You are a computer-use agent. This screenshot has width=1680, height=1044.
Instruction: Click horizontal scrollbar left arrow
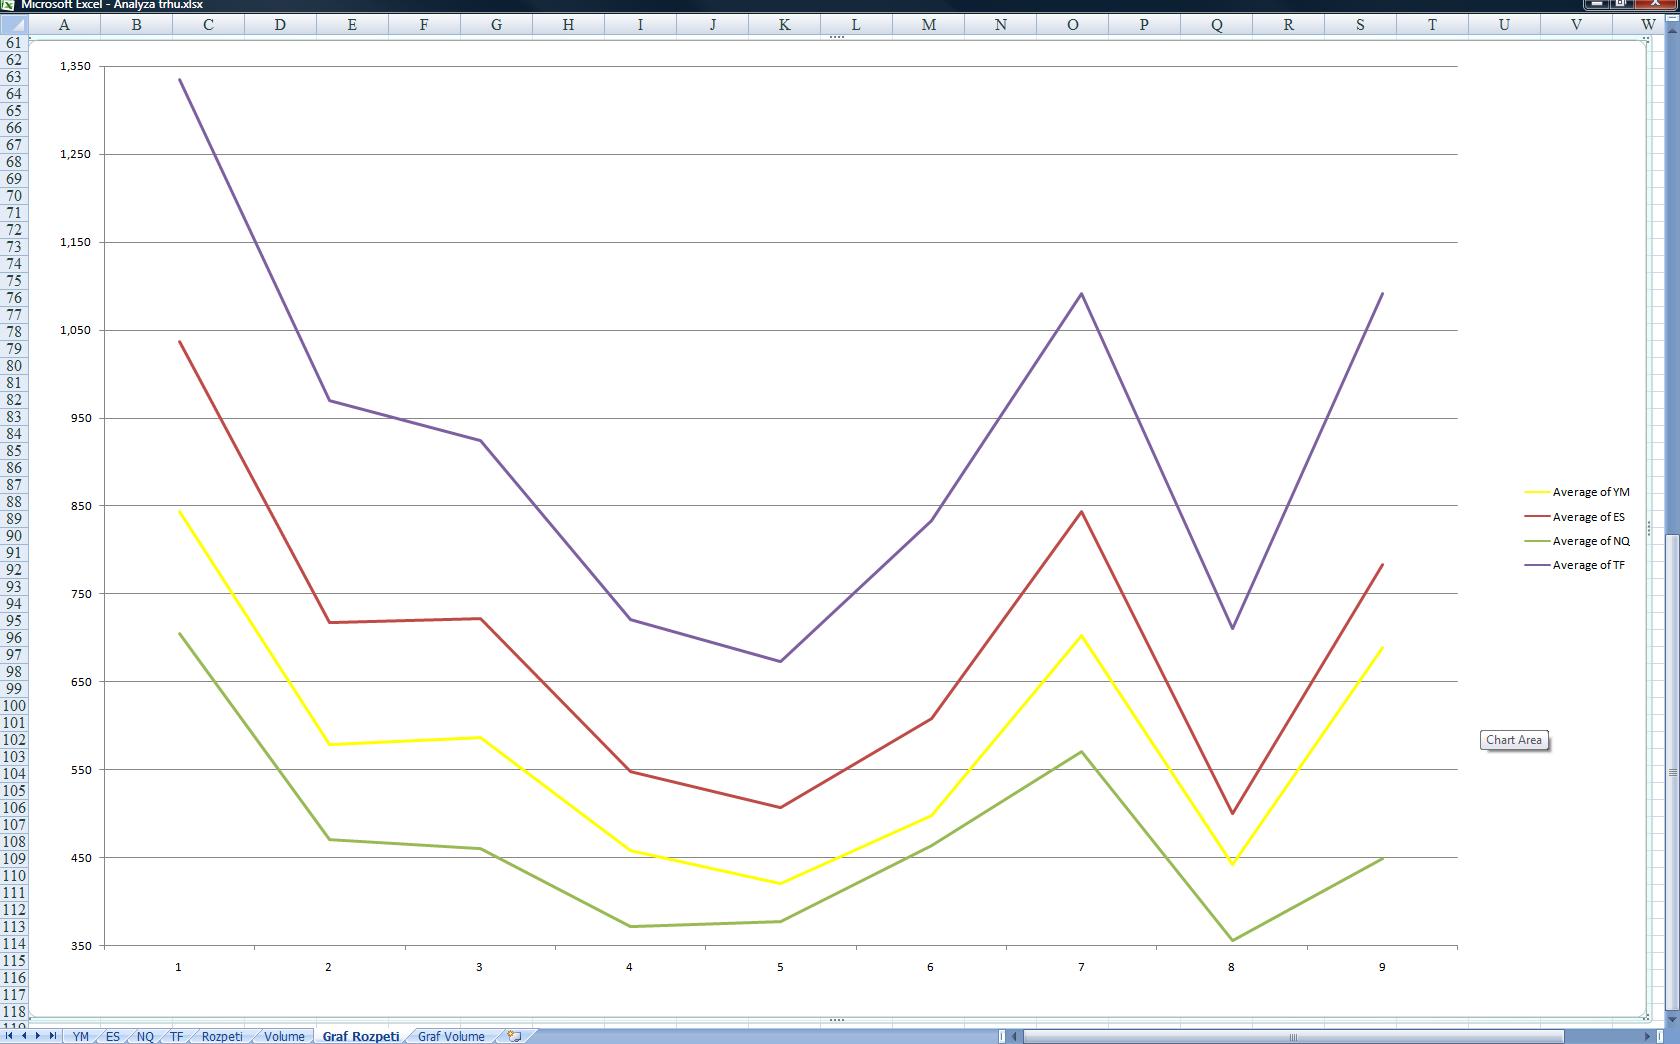tap(1014, 1036)
